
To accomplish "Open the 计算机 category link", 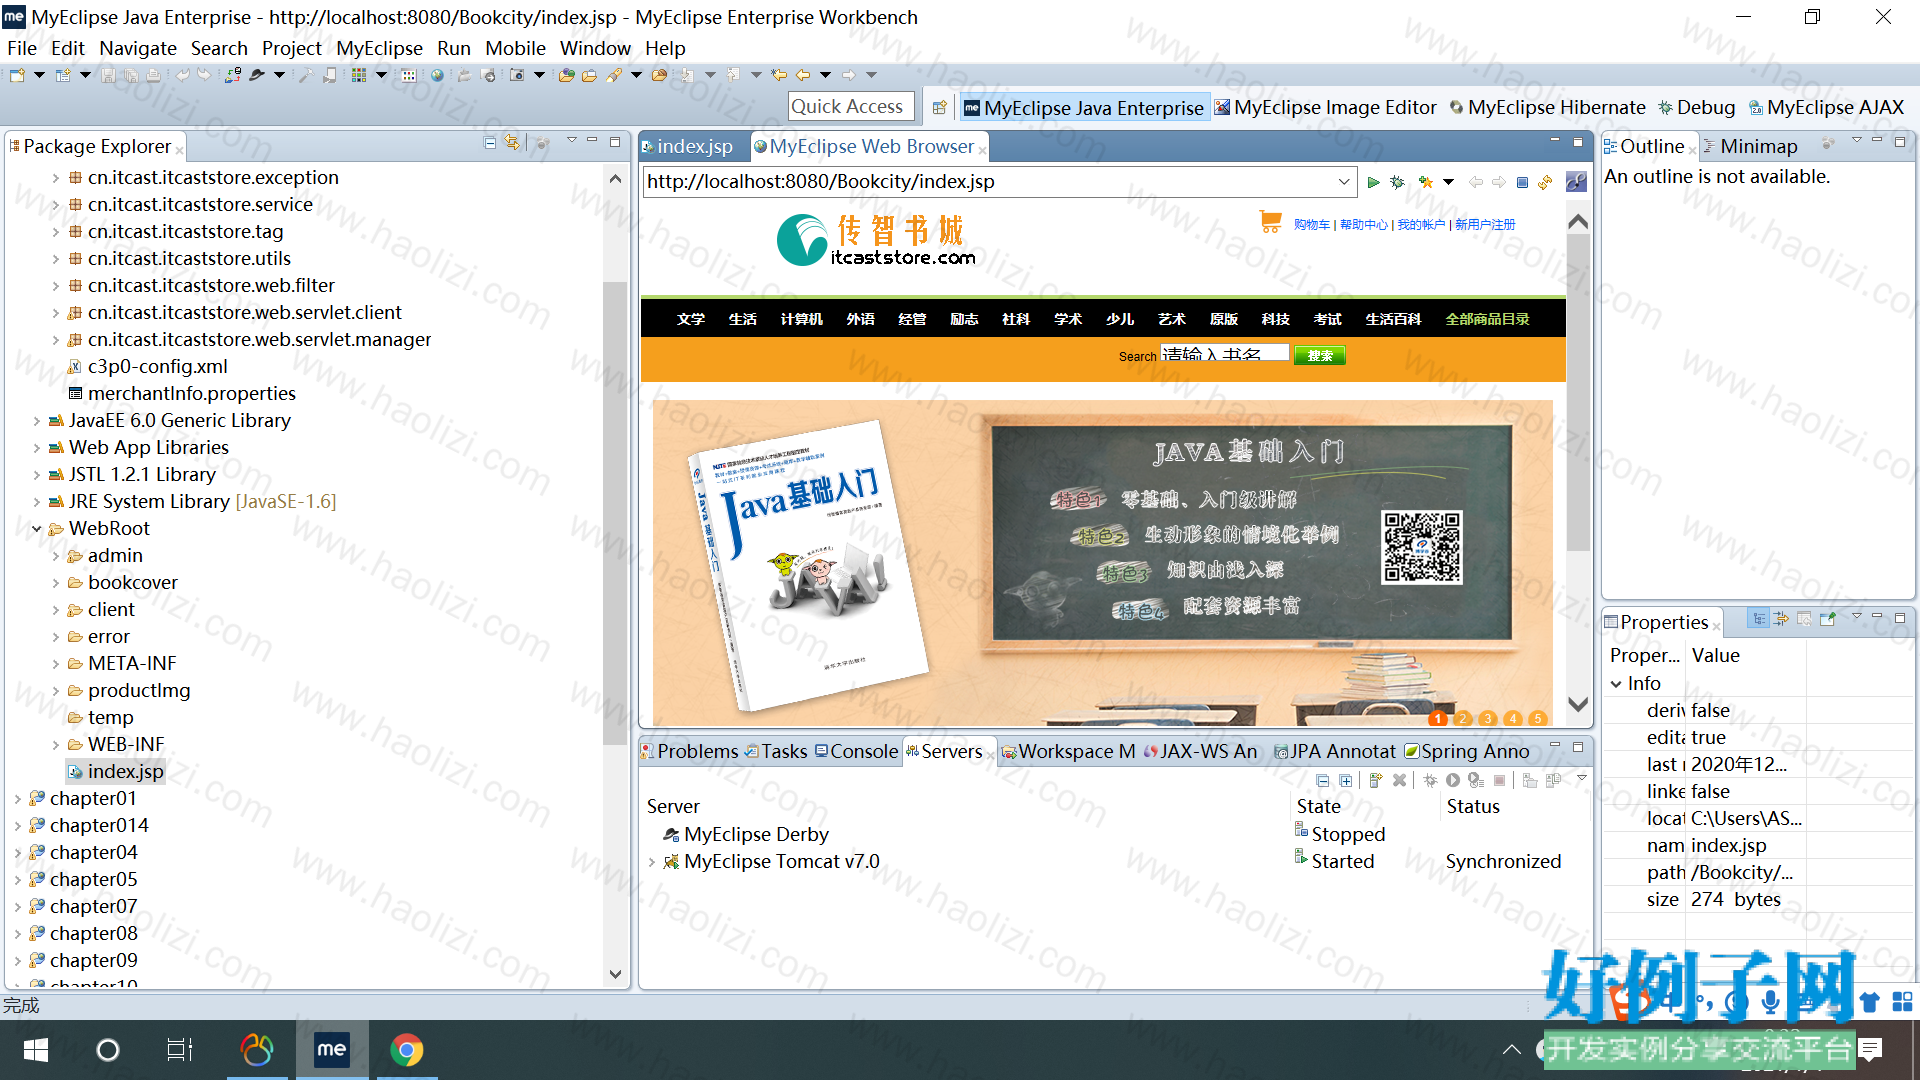I will [801, 319].
